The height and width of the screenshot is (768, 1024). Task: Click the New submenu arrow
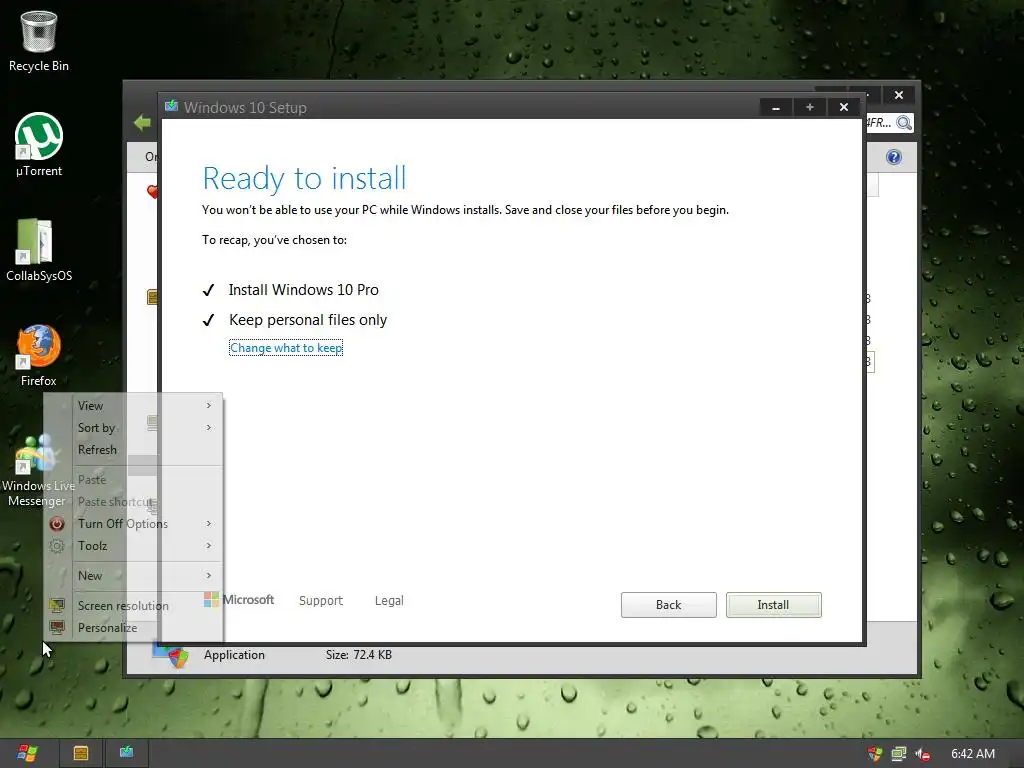pyautogui.click(x=209, y=576)
